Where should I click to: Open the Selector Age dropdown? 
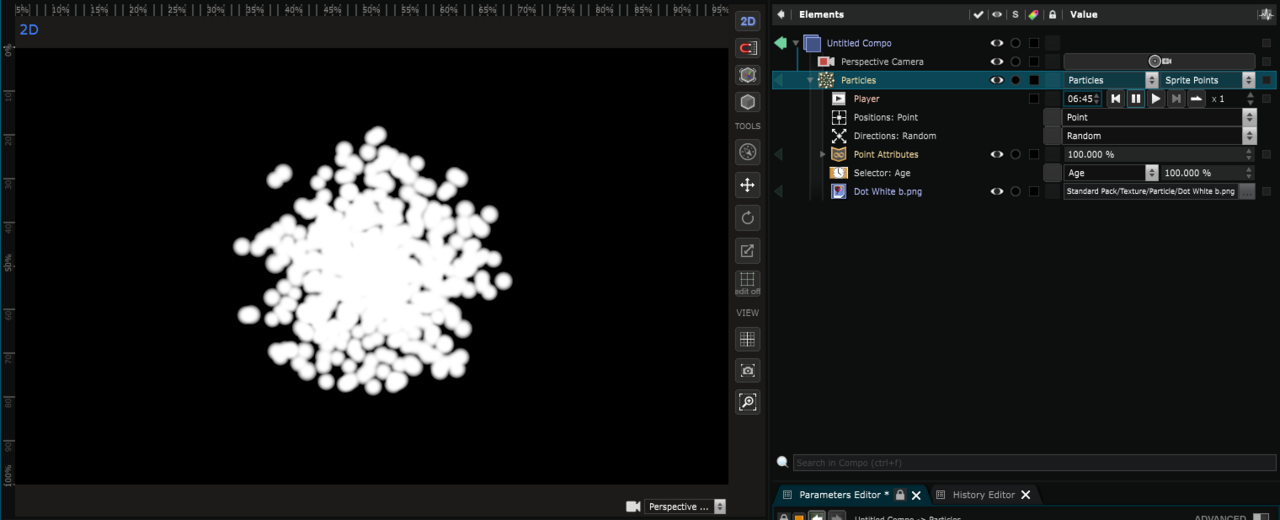[1111, 173]
